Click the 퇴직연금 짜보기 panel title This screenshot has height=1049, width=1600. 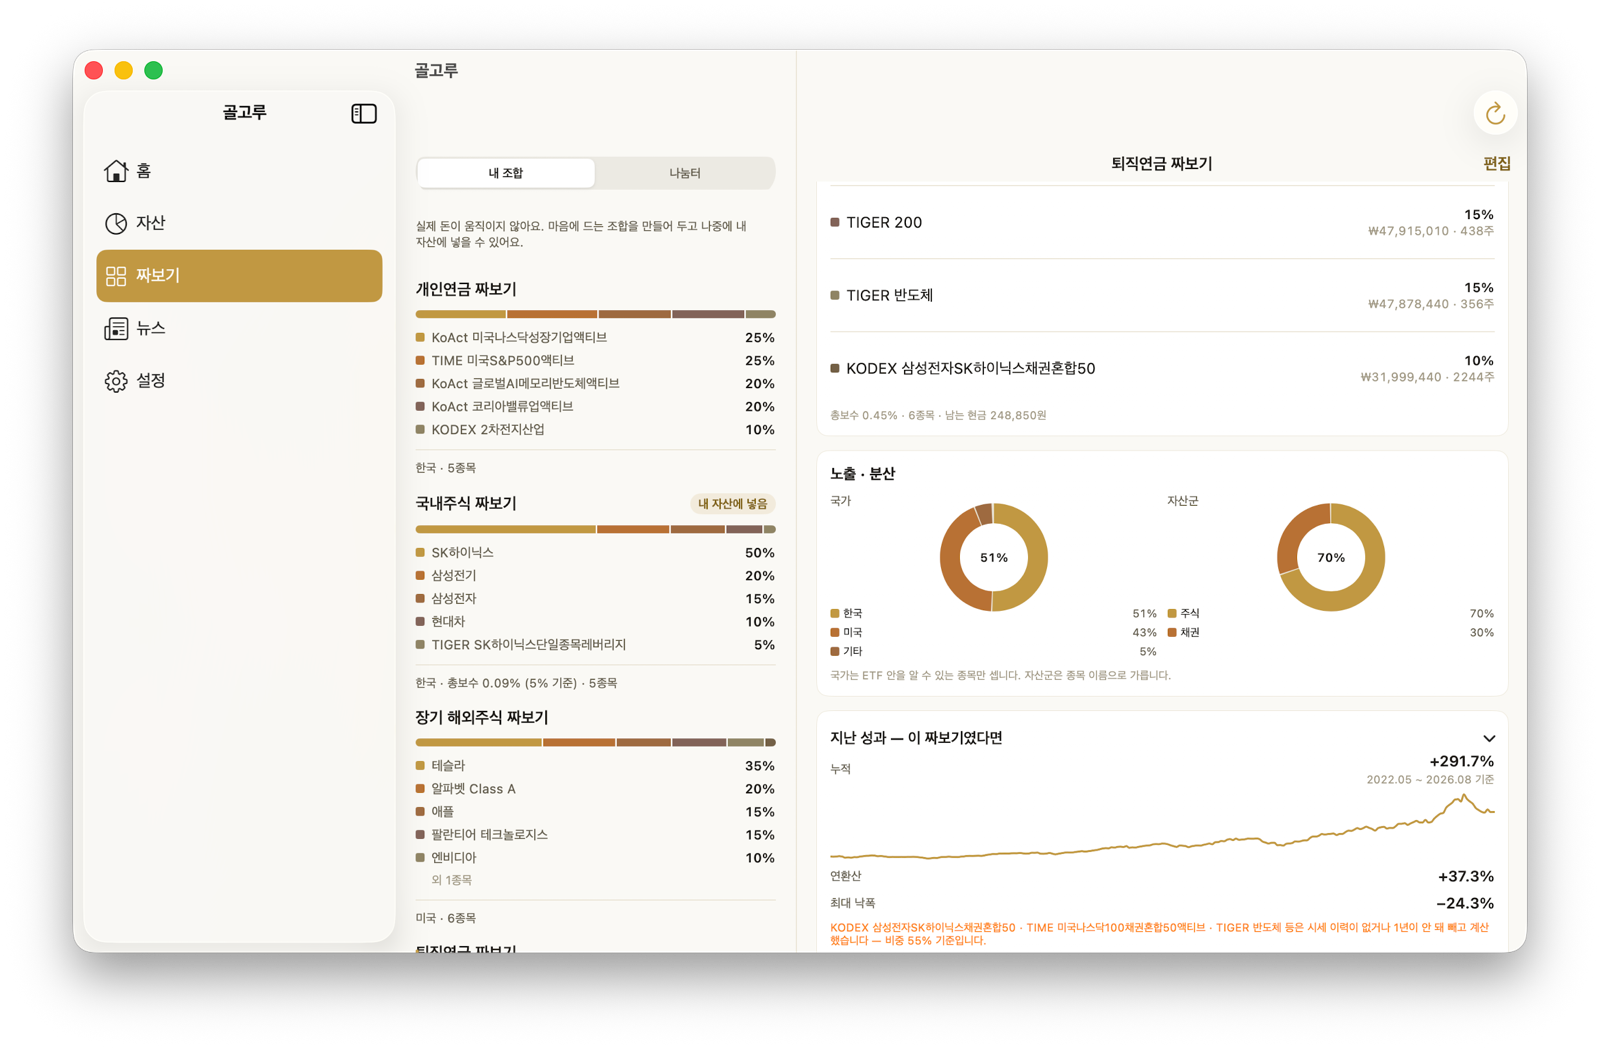tap(1161, 164)
